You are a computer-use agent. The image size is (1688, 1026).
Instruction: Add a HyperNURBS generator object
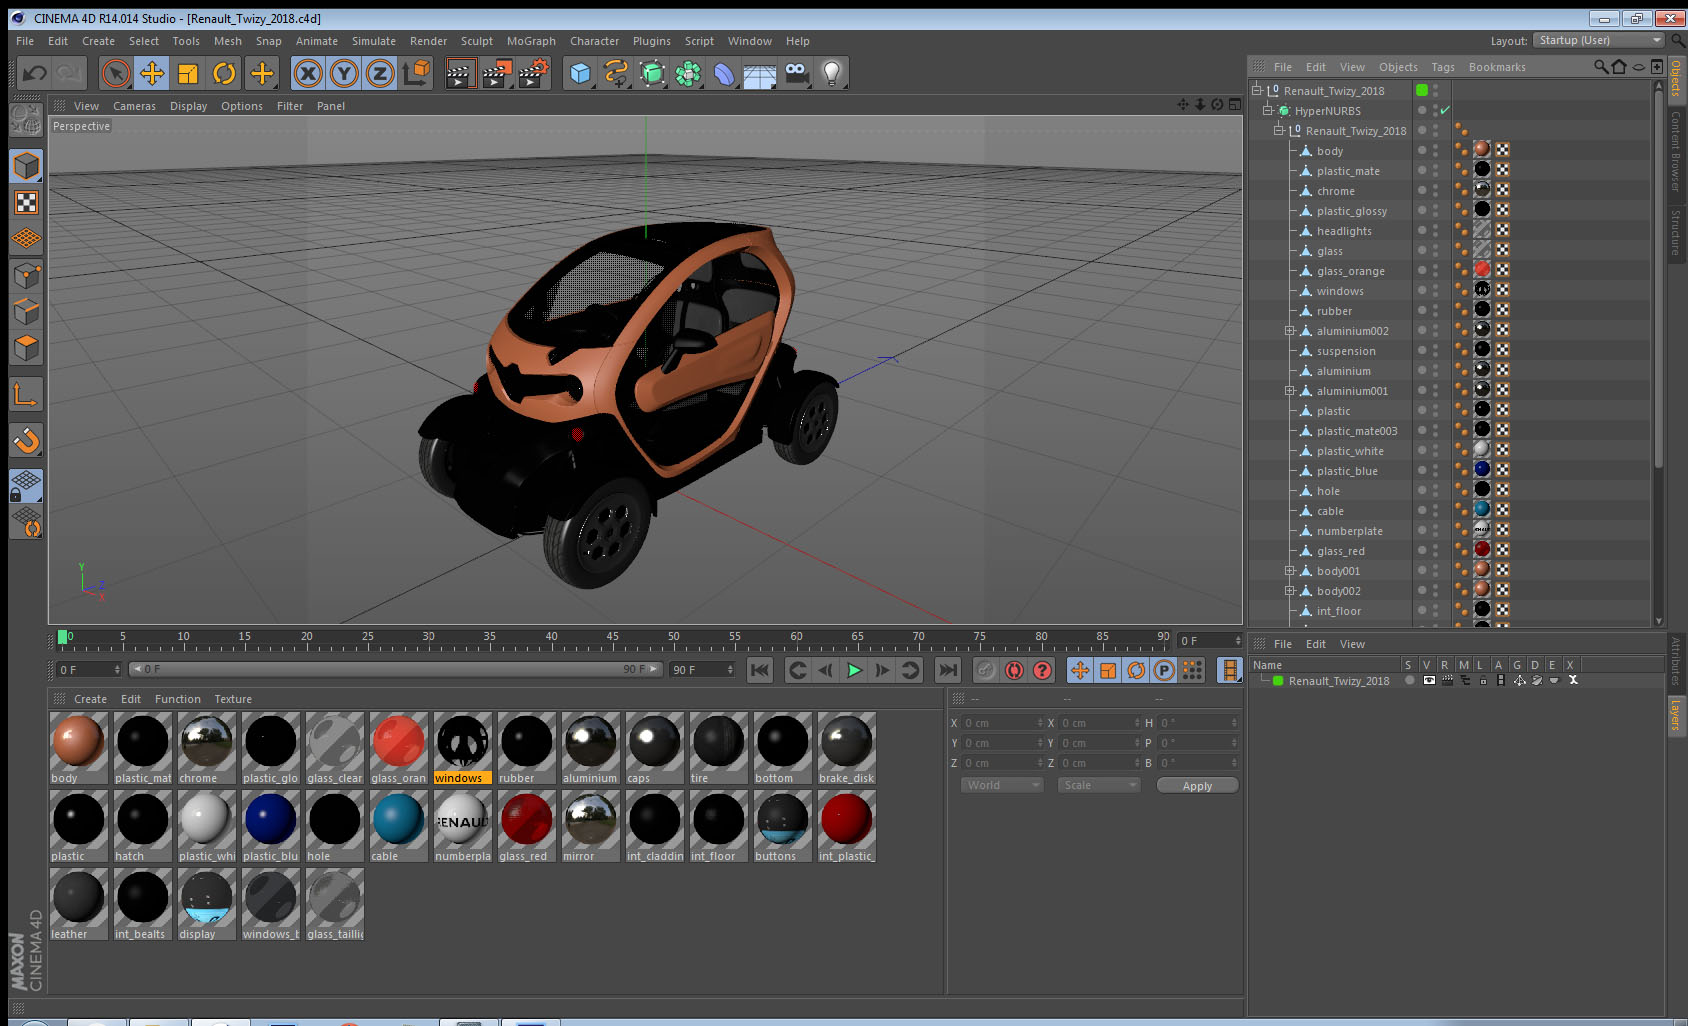click(652, 73)
